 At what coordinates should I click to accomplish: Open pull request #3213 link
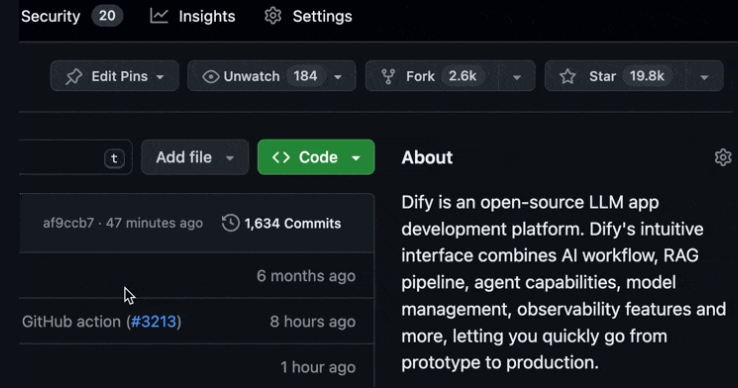point(153,322)
